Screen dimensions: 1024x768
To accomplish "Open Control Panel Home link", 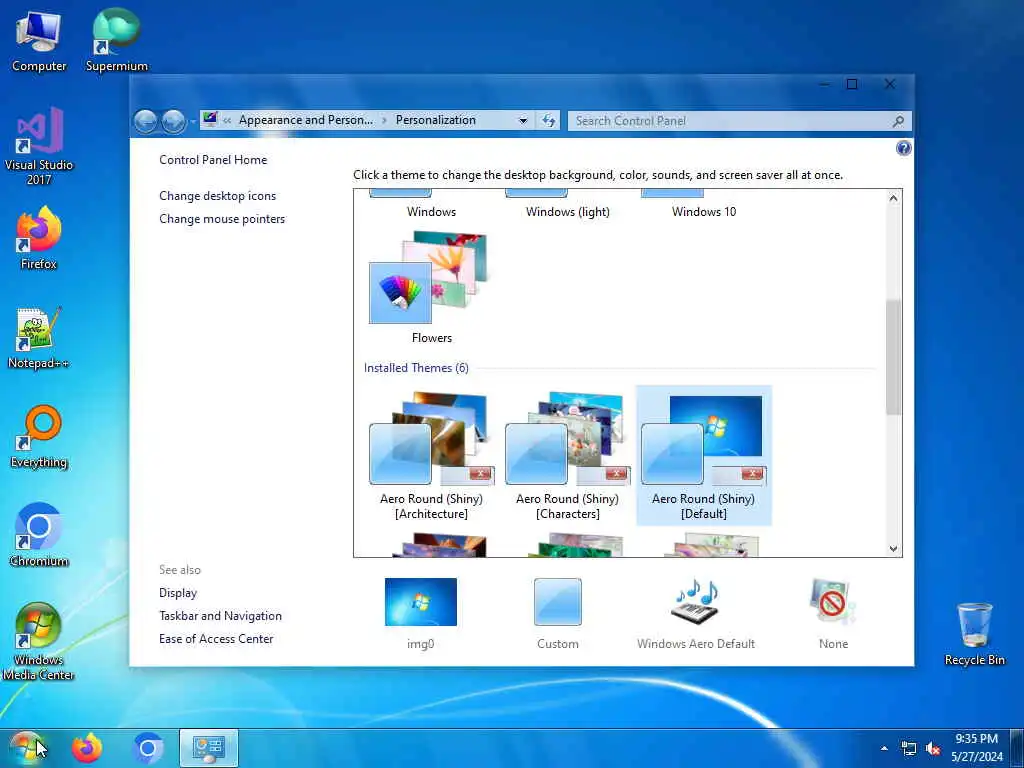I will [213, 160].
